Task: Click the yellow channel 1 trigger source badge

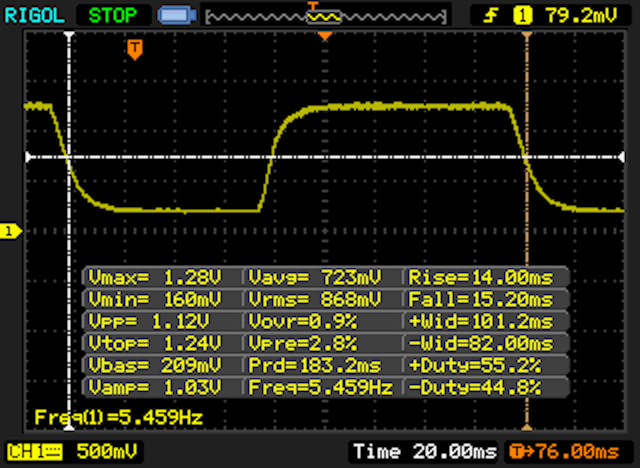Action: tap(523, 16)
